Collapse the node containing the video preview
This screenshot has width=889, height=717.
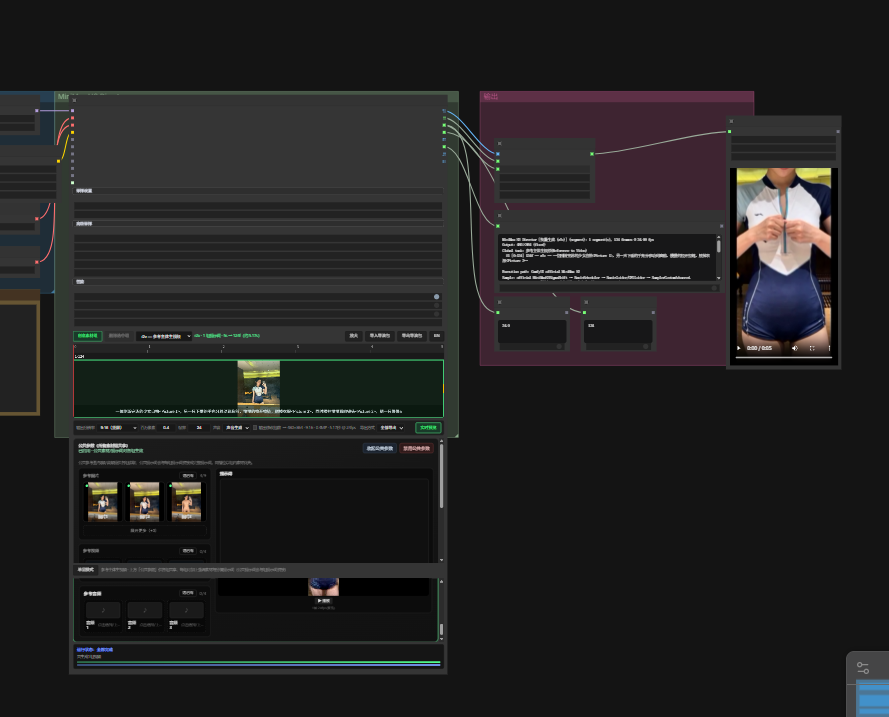731,121
